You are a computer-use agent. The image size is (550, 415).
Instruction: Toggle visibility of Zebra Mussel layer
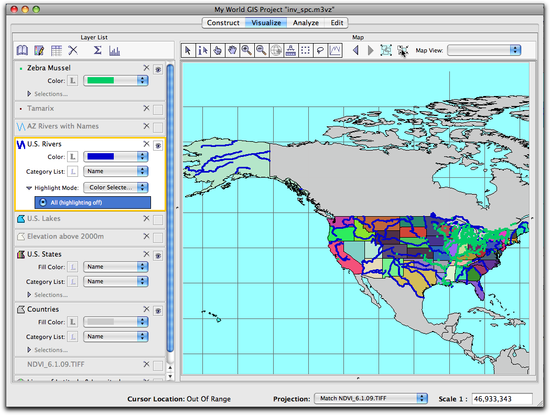(158, 70)
